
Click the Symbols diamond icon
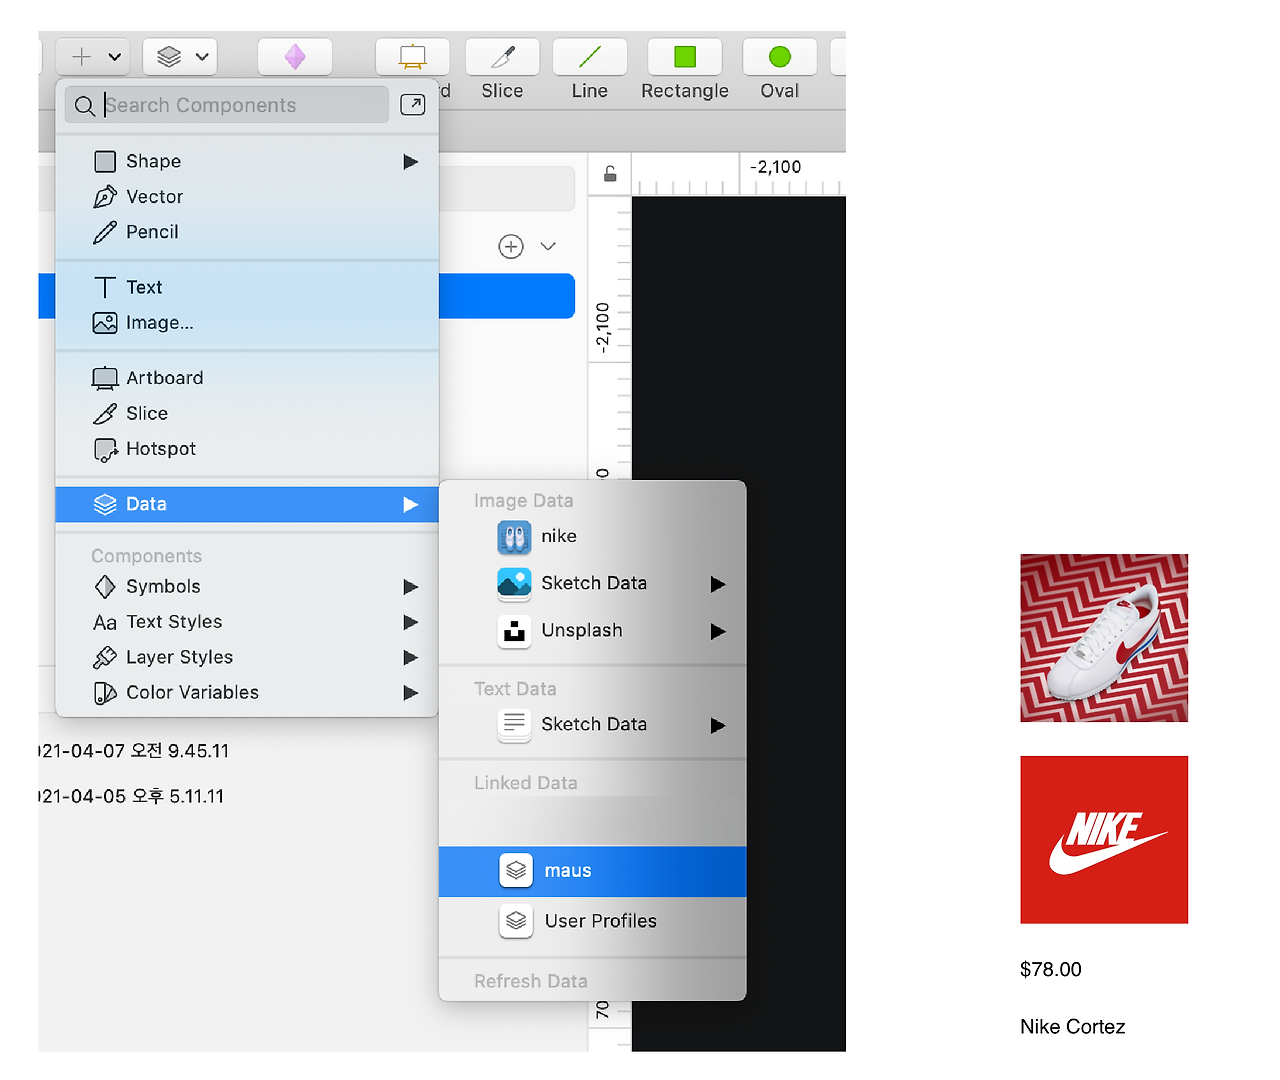pyautogui.click(x=105, y=587)
